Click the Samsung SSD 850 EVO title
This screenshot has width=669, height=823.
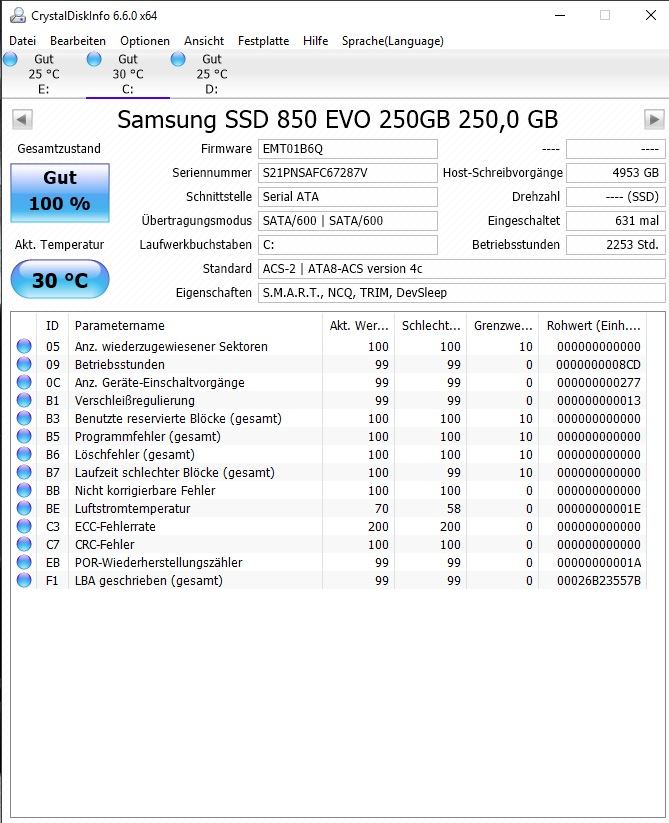(x=337, y=120)
